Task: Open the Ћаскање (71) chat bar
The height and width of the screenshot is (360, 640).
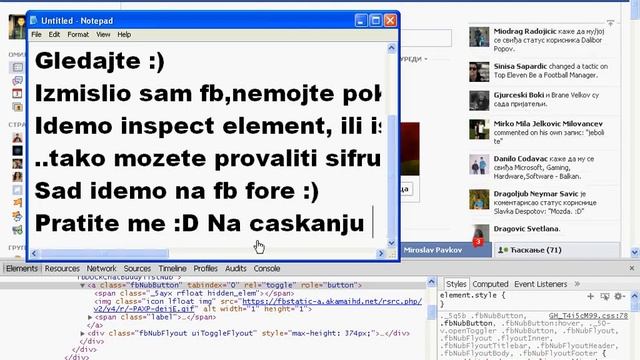Action: (557, 250)
